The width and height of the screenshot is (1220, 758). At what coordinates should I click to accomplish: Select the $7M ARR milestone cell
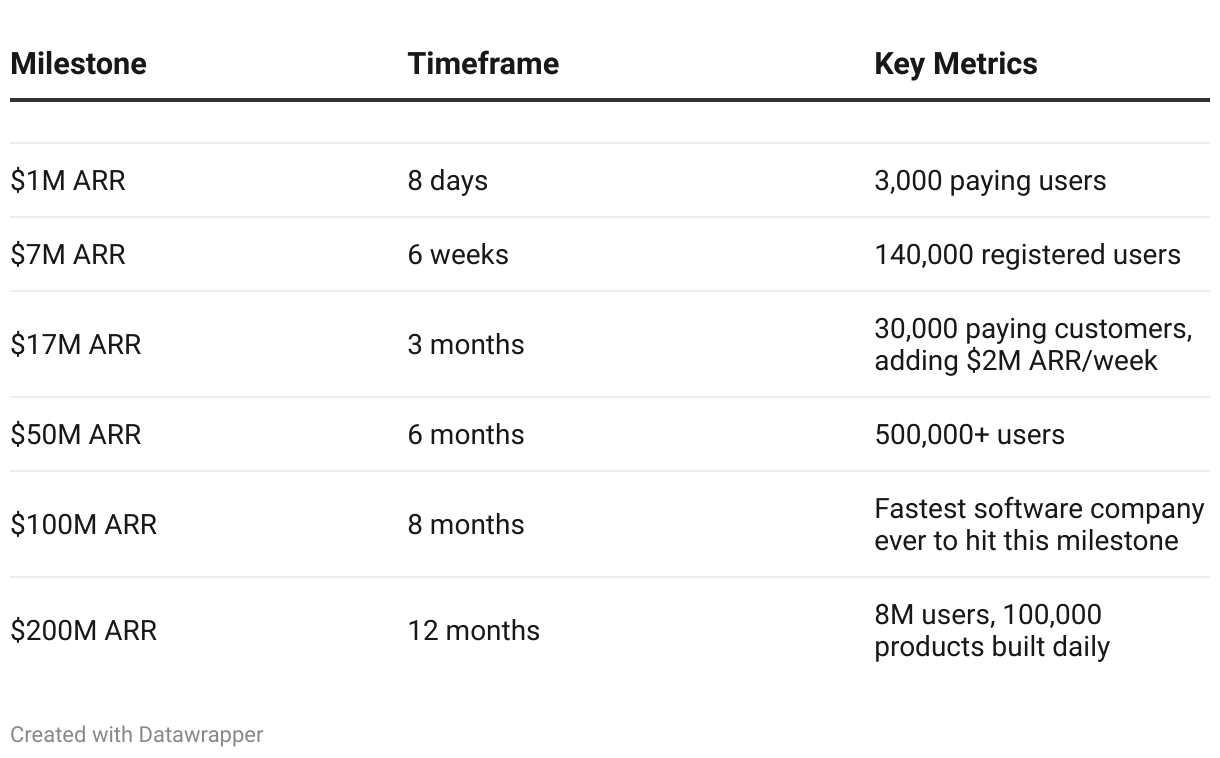[68, 255]
